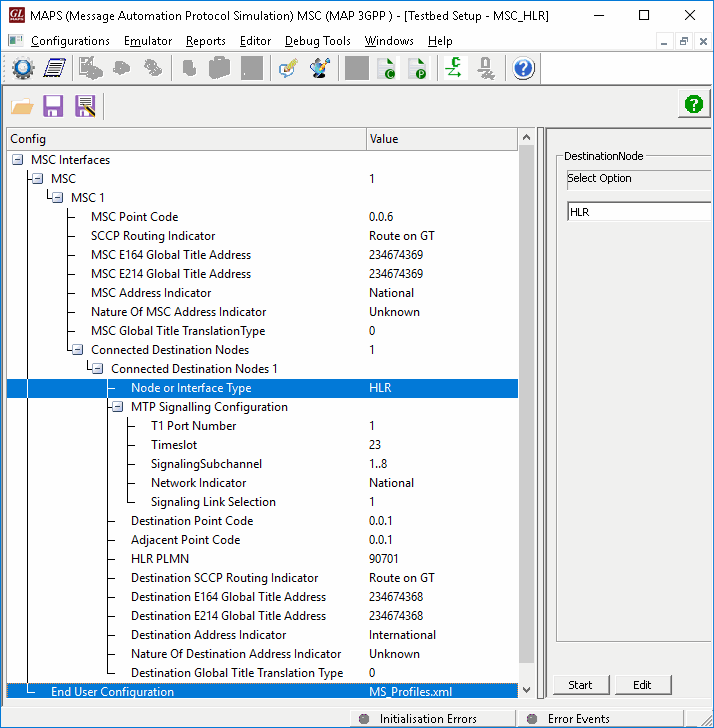Click the grayed incoming call handler icon
This screenshot has width=714, height=728.
[x=91, y=68]
